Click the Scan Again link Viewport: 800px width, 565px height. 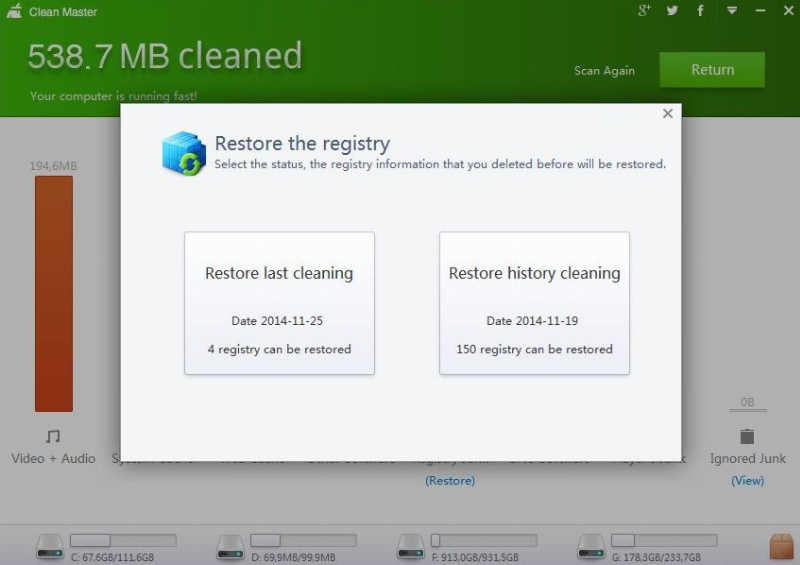[604, 71]
